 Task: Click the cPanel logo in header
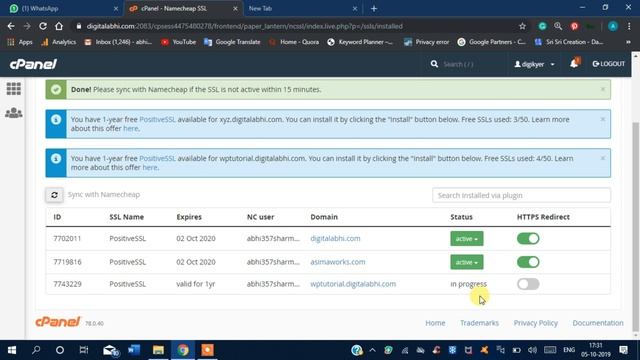click(33, 64)
